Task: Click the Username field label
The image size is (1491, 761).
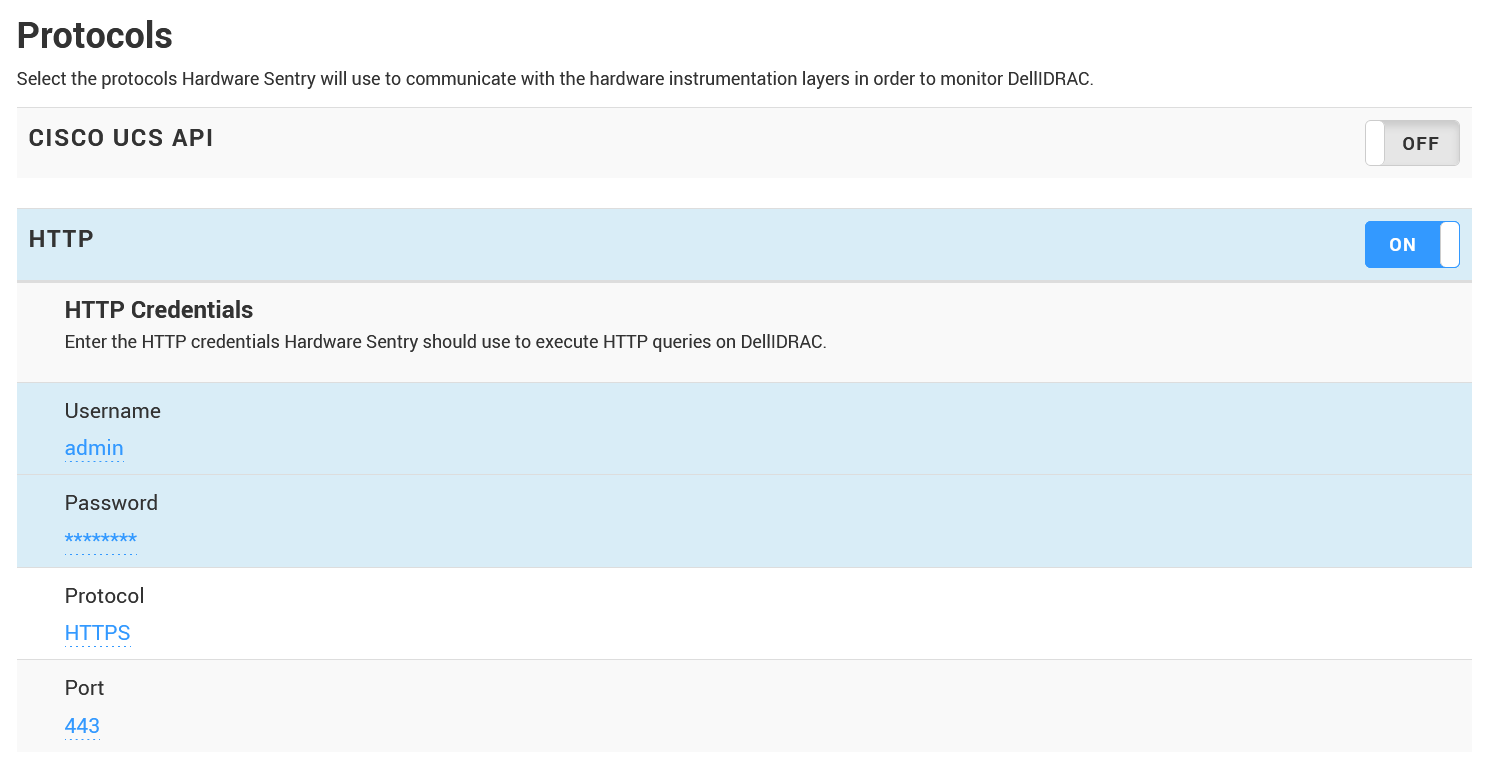Action: click(x=112, y=411)
